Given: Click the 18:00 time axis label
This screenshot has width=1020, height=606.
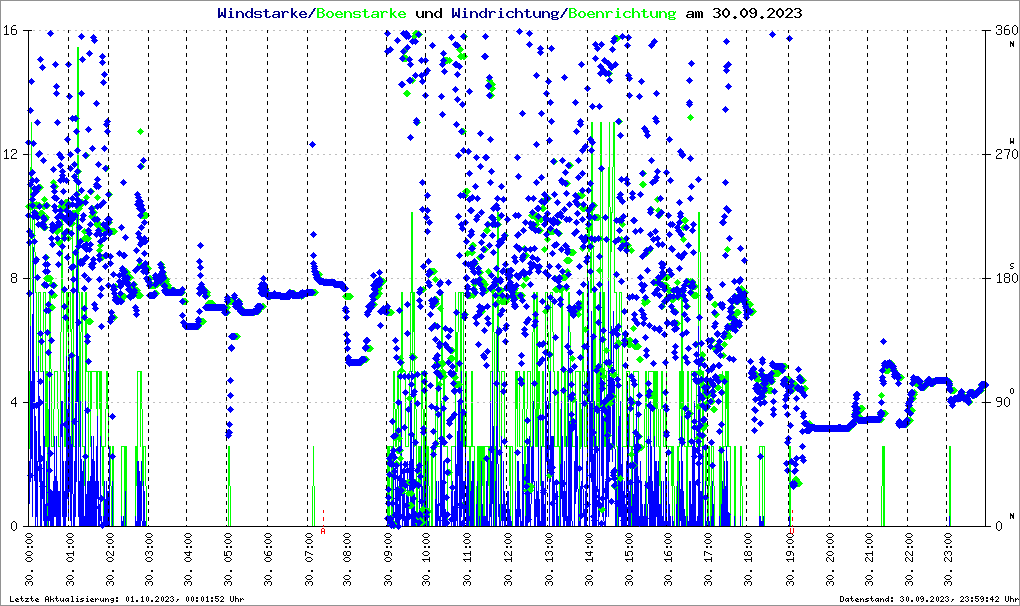Looking at the screenshot, I should click(747, 559).
